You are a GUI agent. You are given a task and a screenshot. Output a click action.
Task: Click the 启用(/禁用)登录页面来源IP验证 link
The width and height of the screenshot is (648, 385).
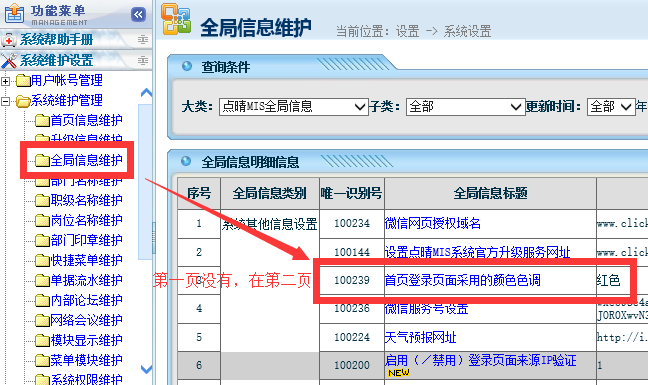coord(480,360)
